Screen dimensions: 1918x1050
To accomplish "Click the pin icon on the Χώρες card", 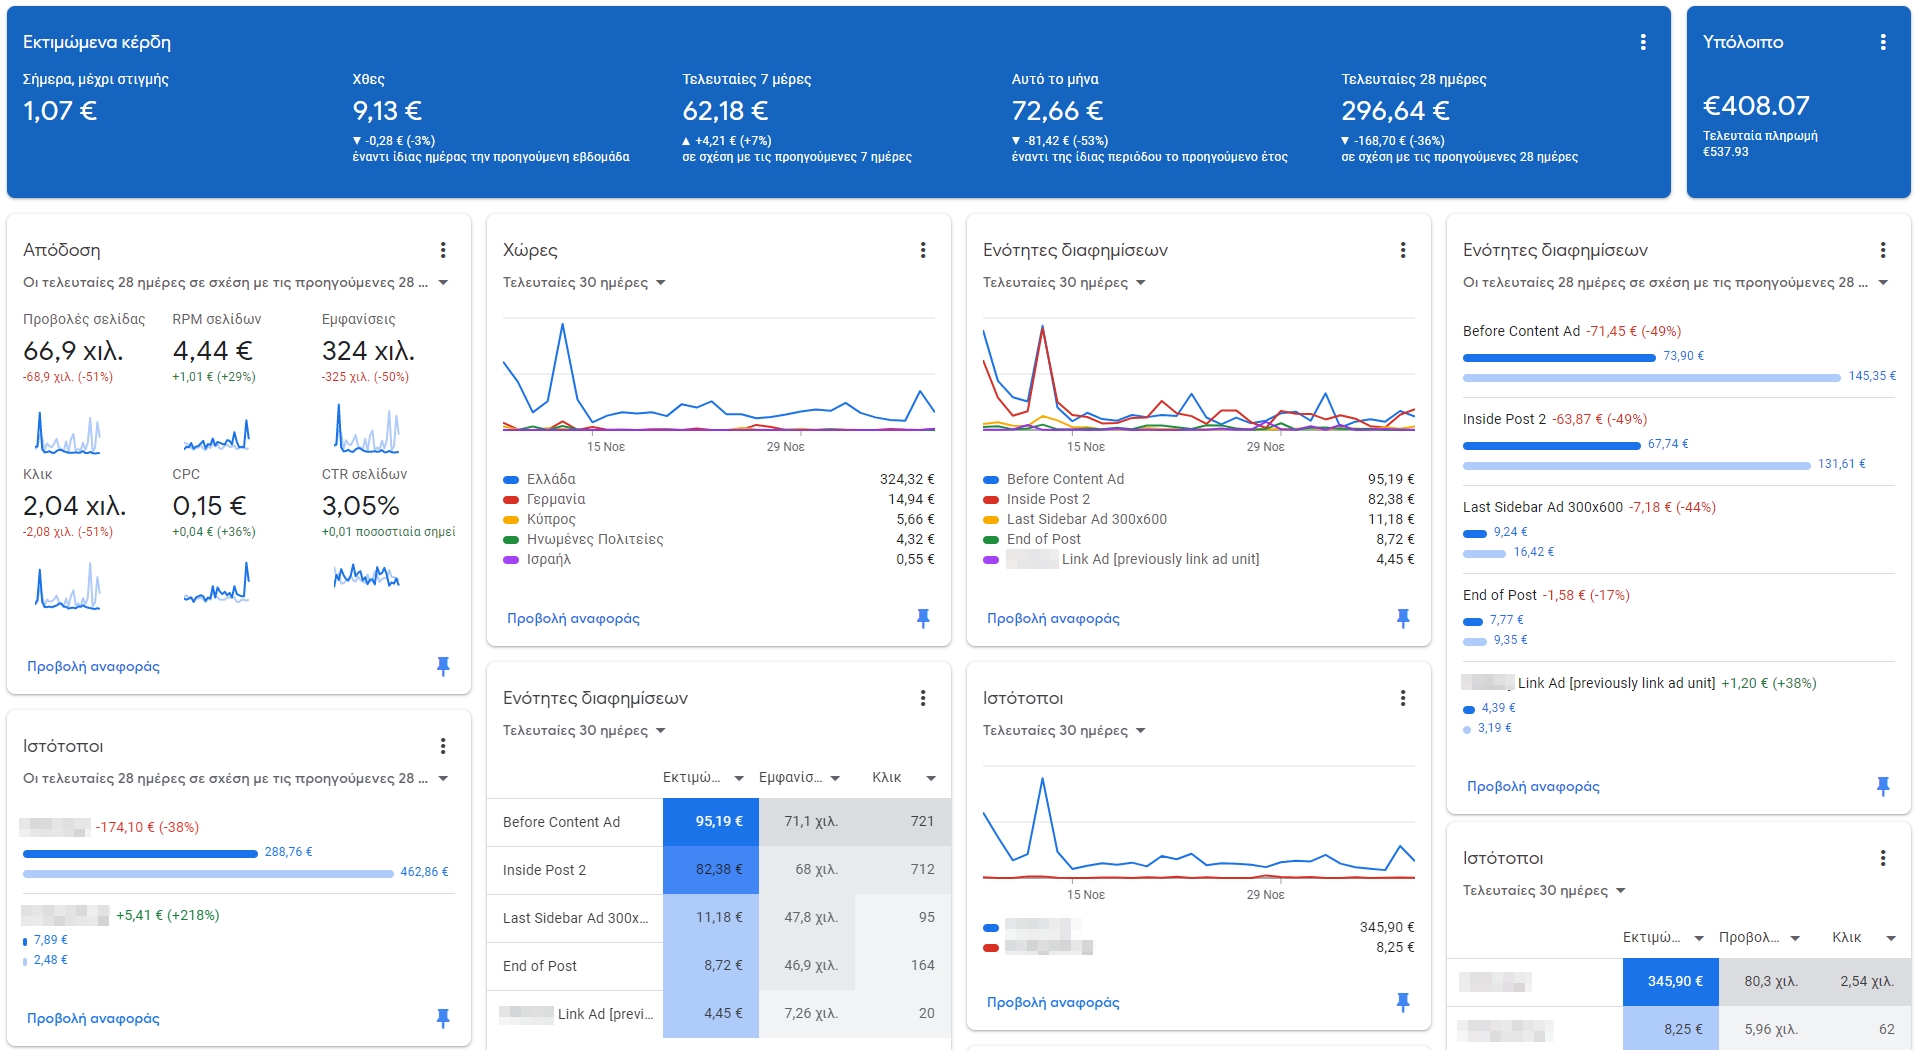I will coord(922,618).
